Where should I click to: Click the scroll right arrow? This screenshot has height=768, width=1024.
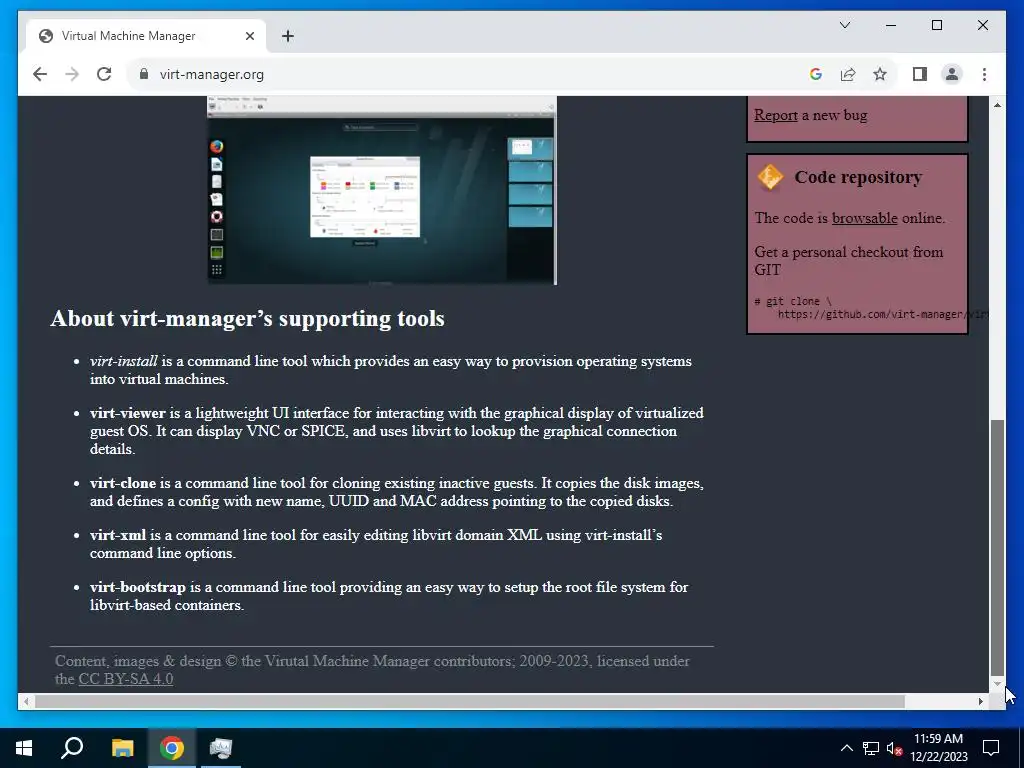click(980, 701)
